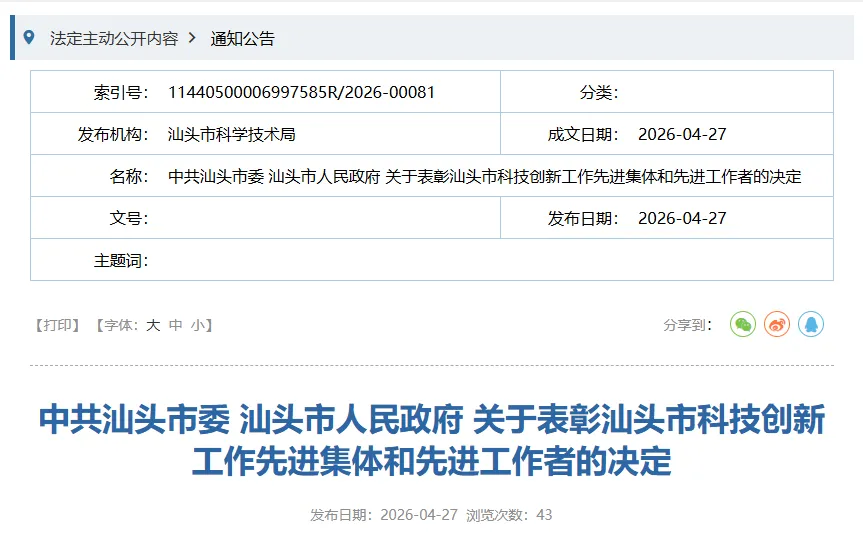Viewport: 863px width, 535px height.
Task: Click the breadcrumb chevron arrow separator
Action: tap(192, 38)
